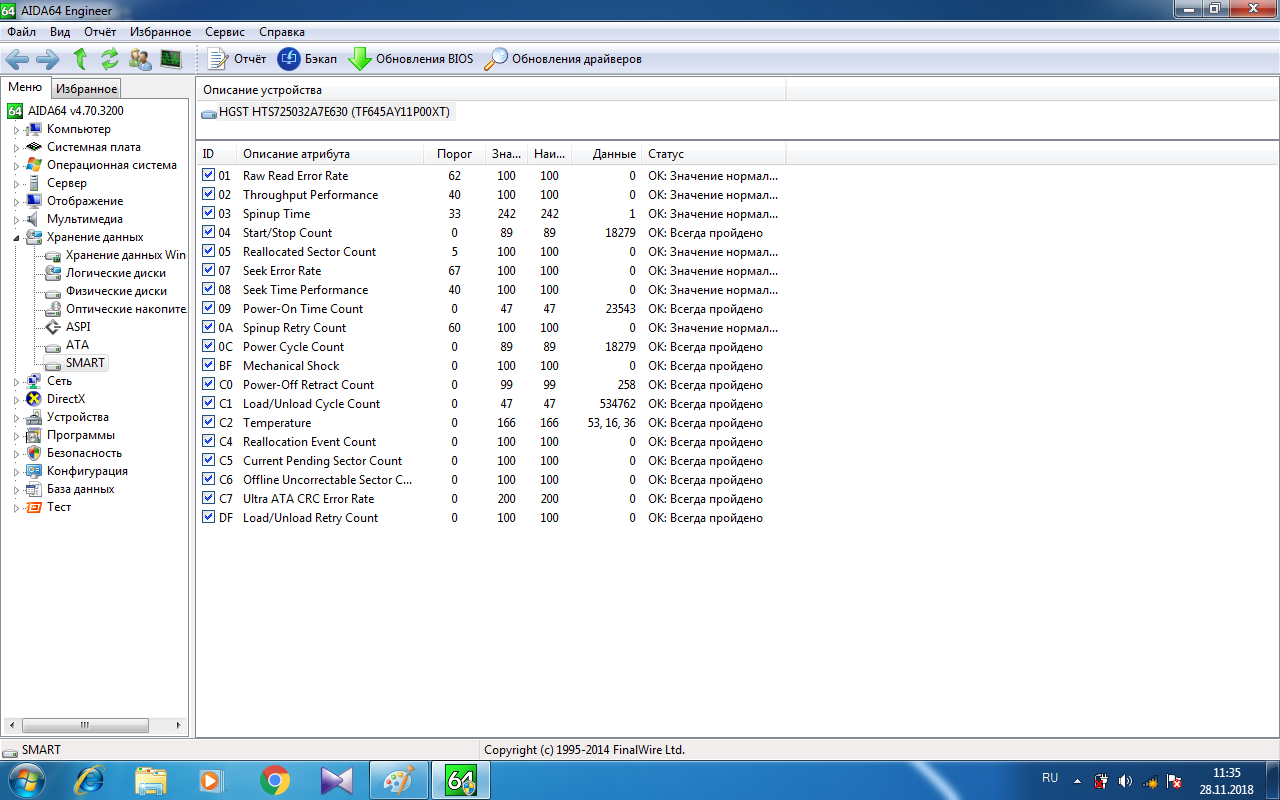Toggle the Mechanical Shock checkbox

208,365
